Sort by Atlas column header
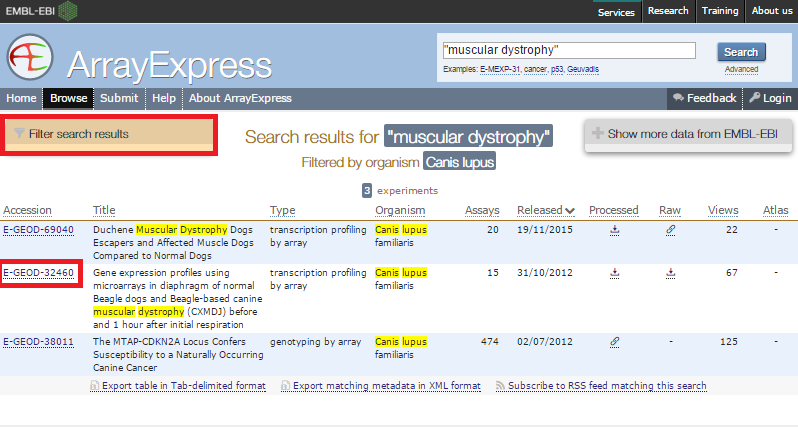The image size is (798, 427). coord(776,210)
